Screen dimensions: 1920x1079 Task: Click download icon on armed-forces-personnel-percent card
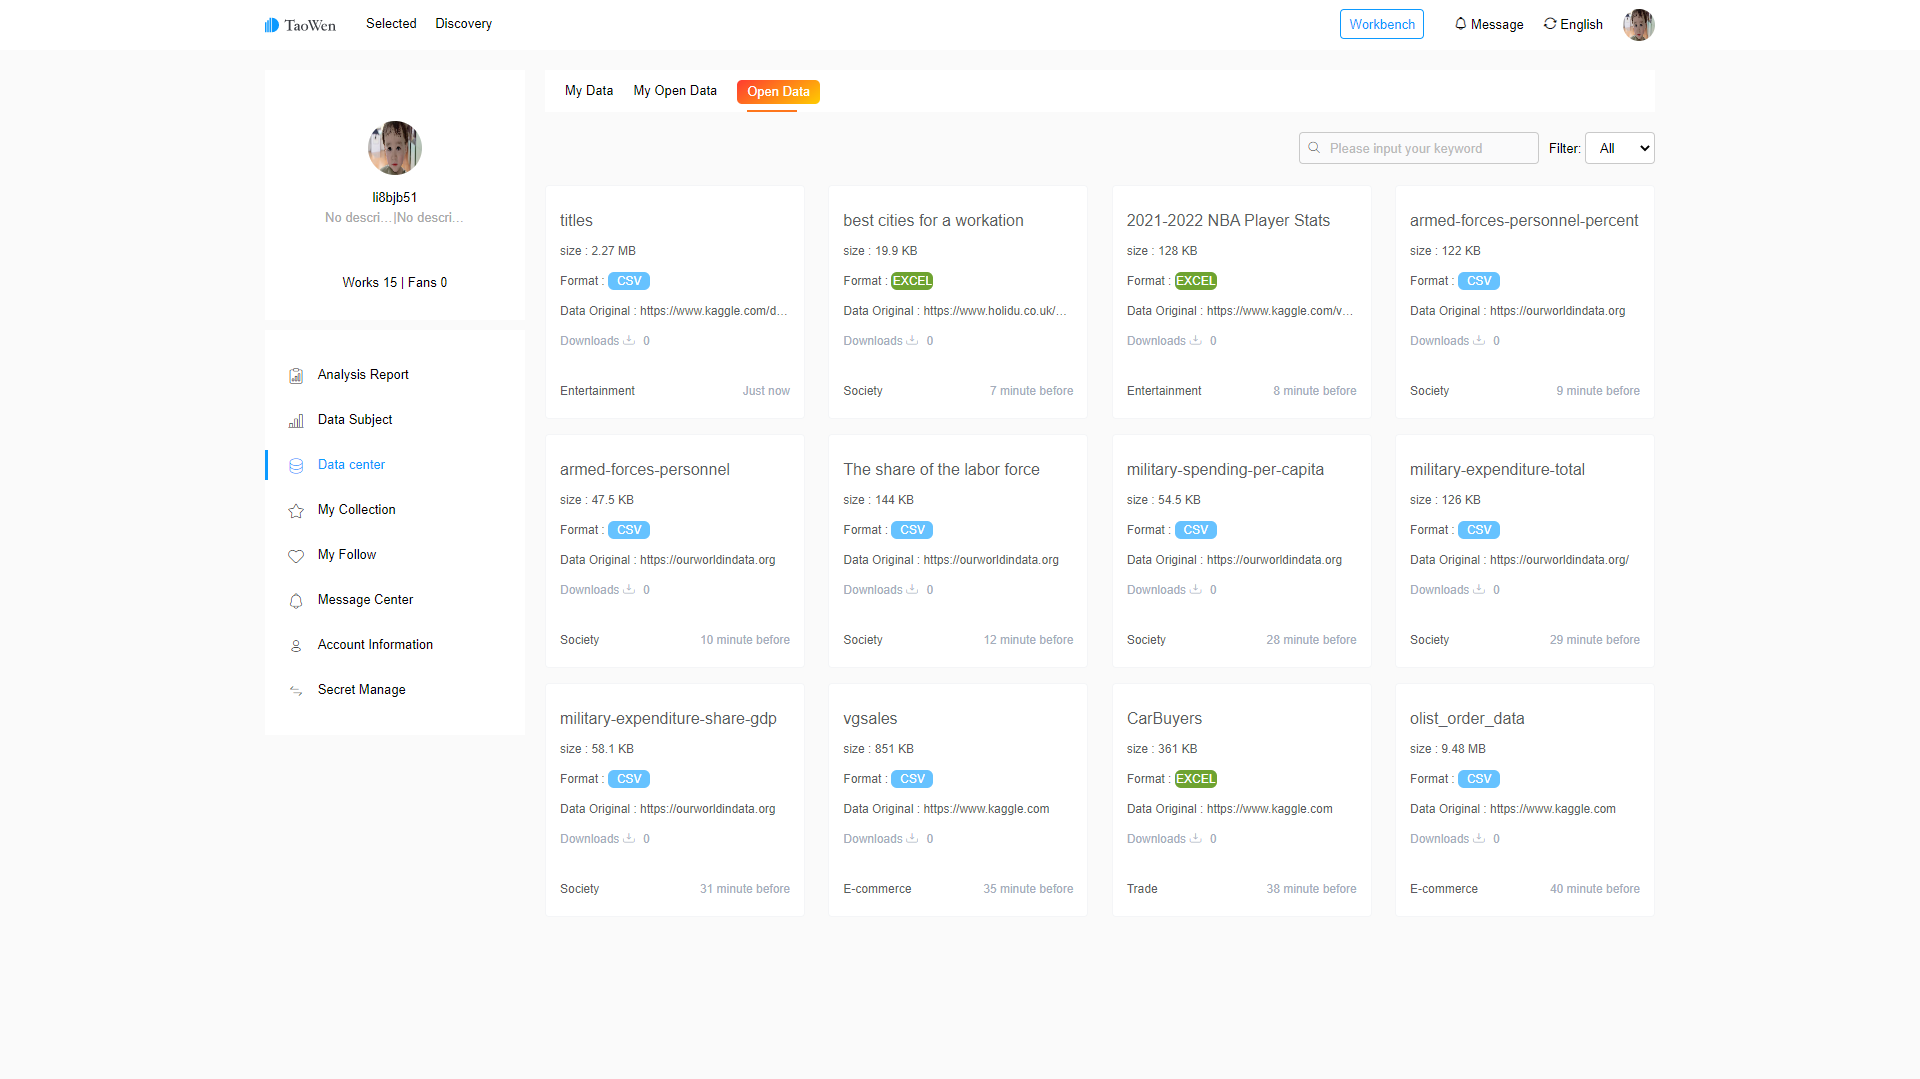pos(1478,340)
